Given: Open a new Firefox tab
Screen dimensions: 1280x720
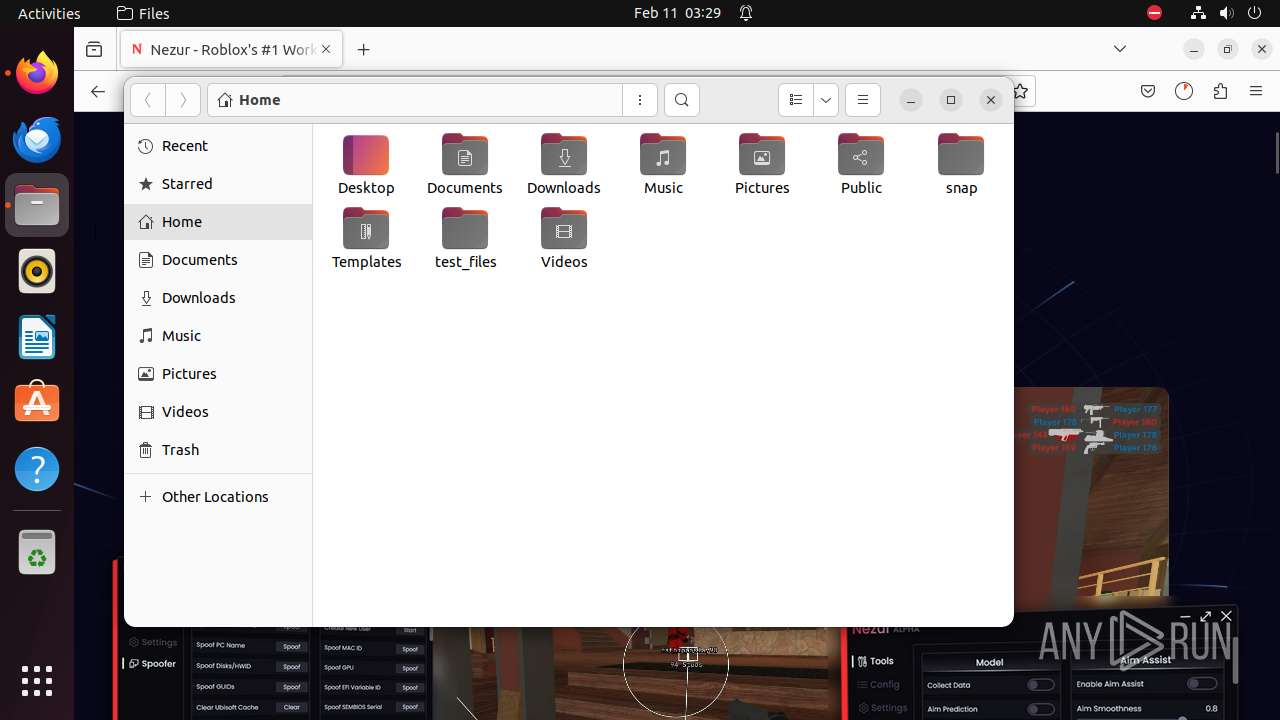Looking at the screenshot, I should [364, 49].
